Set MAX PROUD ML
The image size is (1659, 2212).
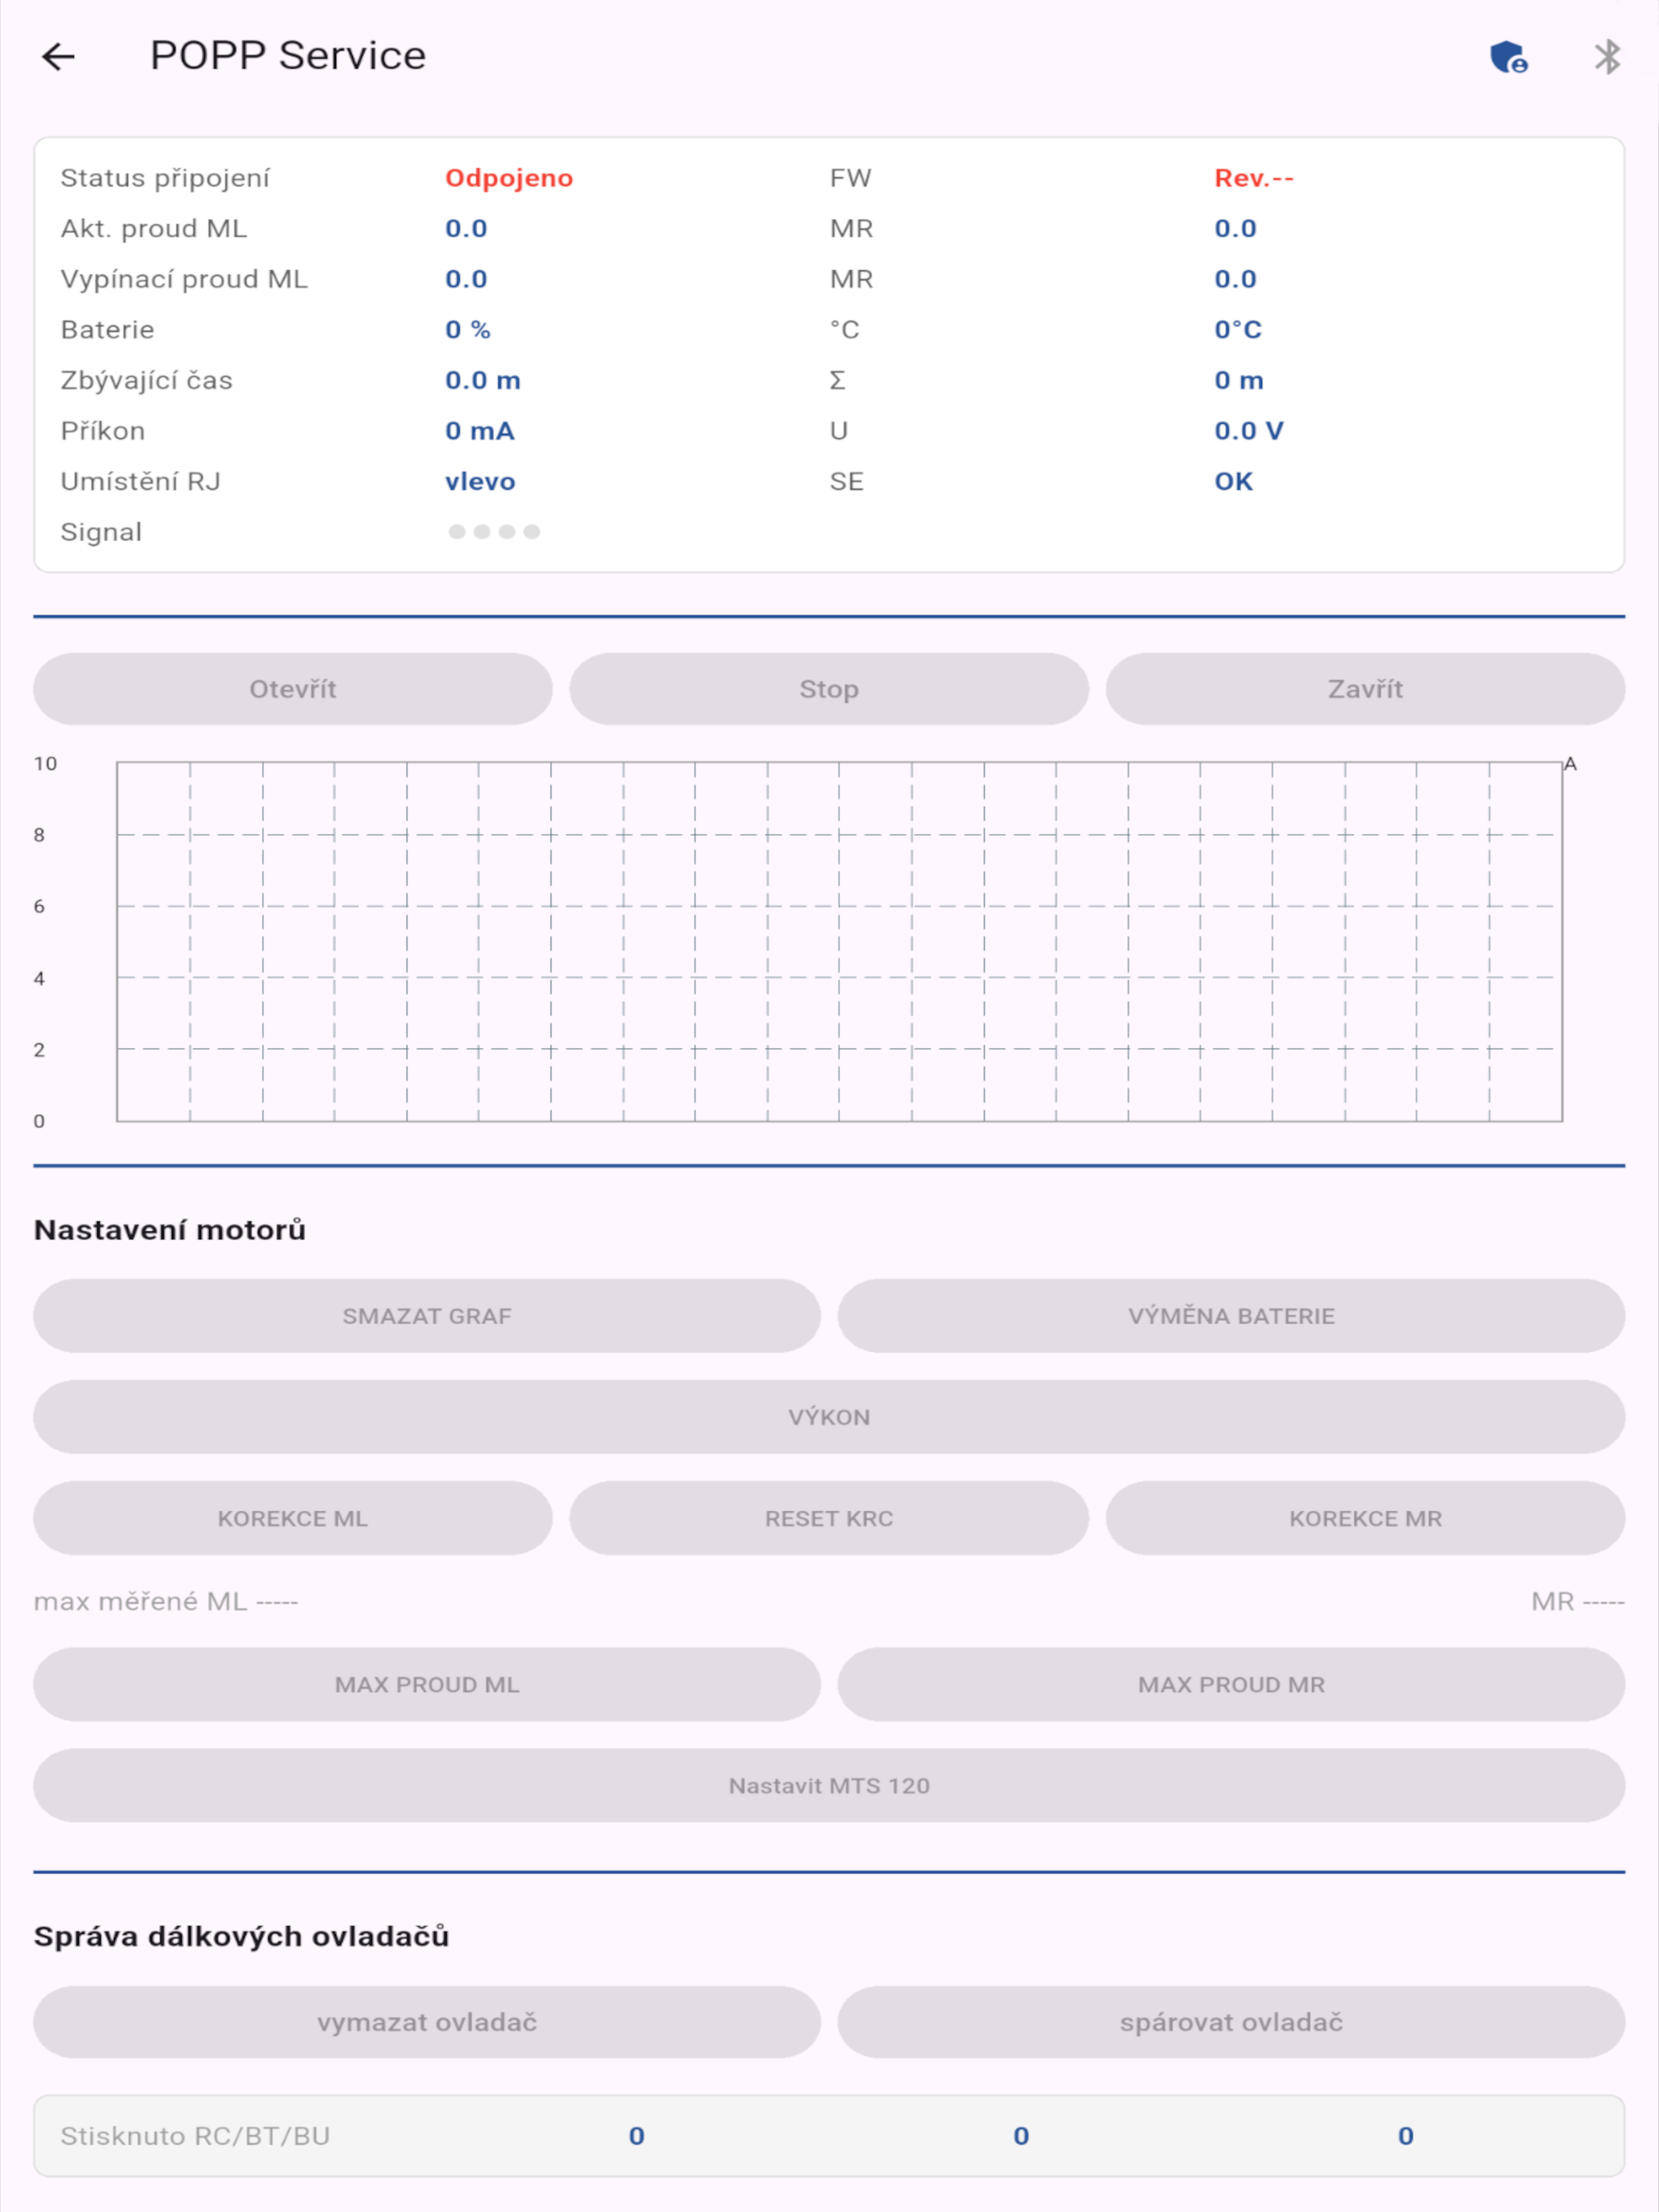tap(427, 1685)
